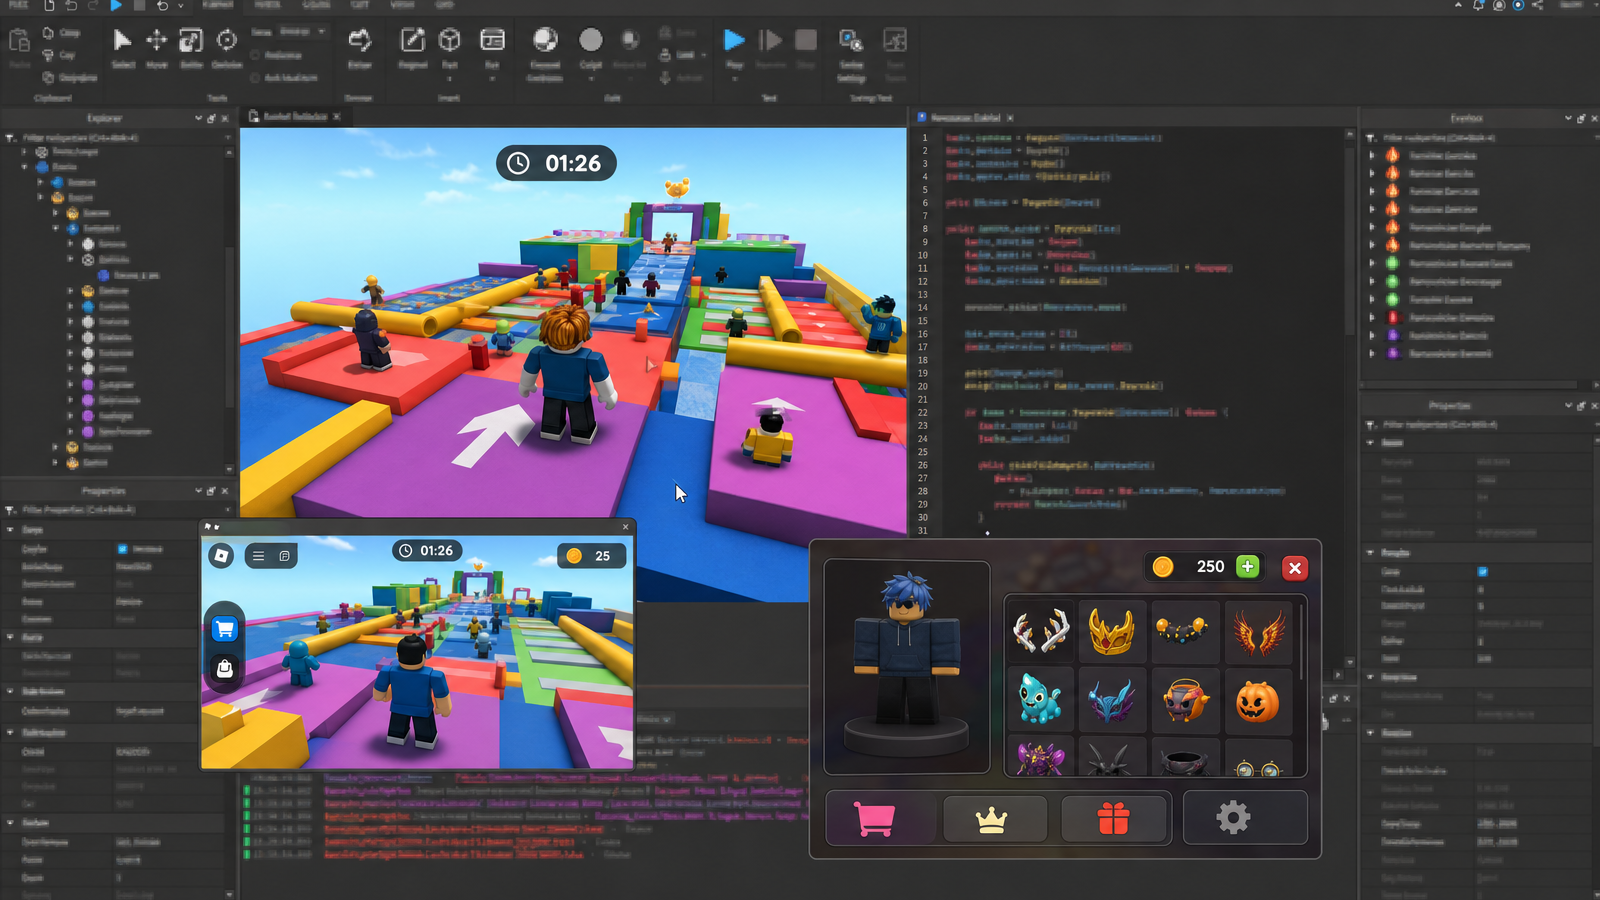Select the fiery wings accessory item
Image resolution: width=1600 pixels, height=900 pixels.
(1258, 632)
